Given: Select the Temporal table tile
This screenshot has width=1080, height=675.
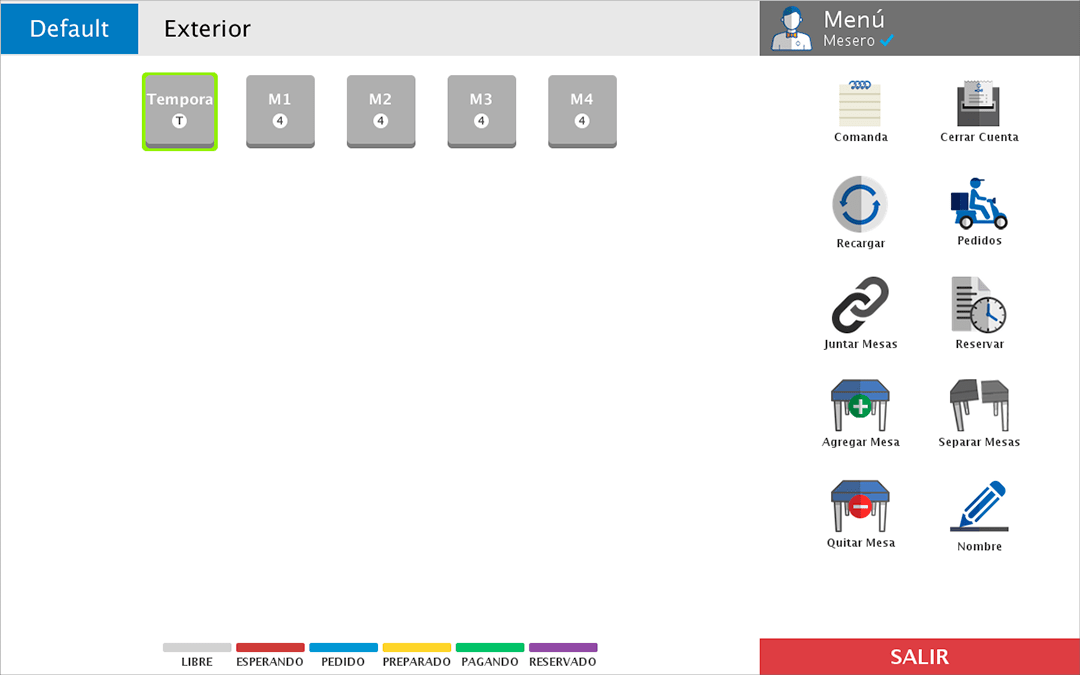Looking at the screenshot, I should [x=180, y=111].
